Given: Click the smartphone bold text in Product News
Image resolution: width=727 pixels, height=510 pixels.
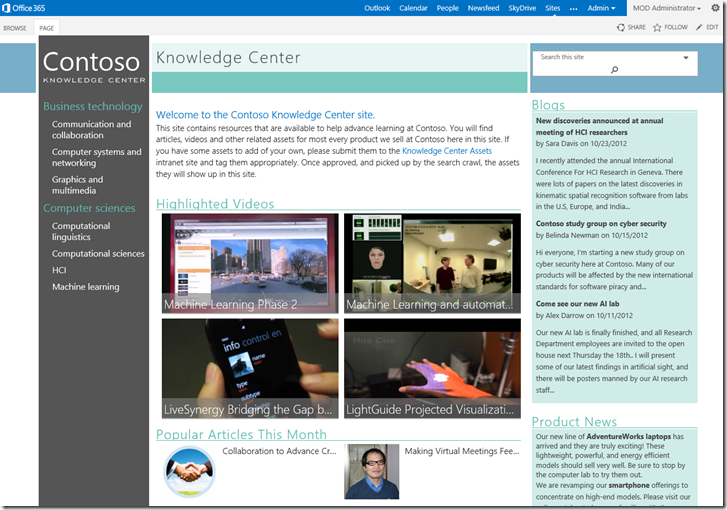Looking at the screenshot, I should (629, 485).
